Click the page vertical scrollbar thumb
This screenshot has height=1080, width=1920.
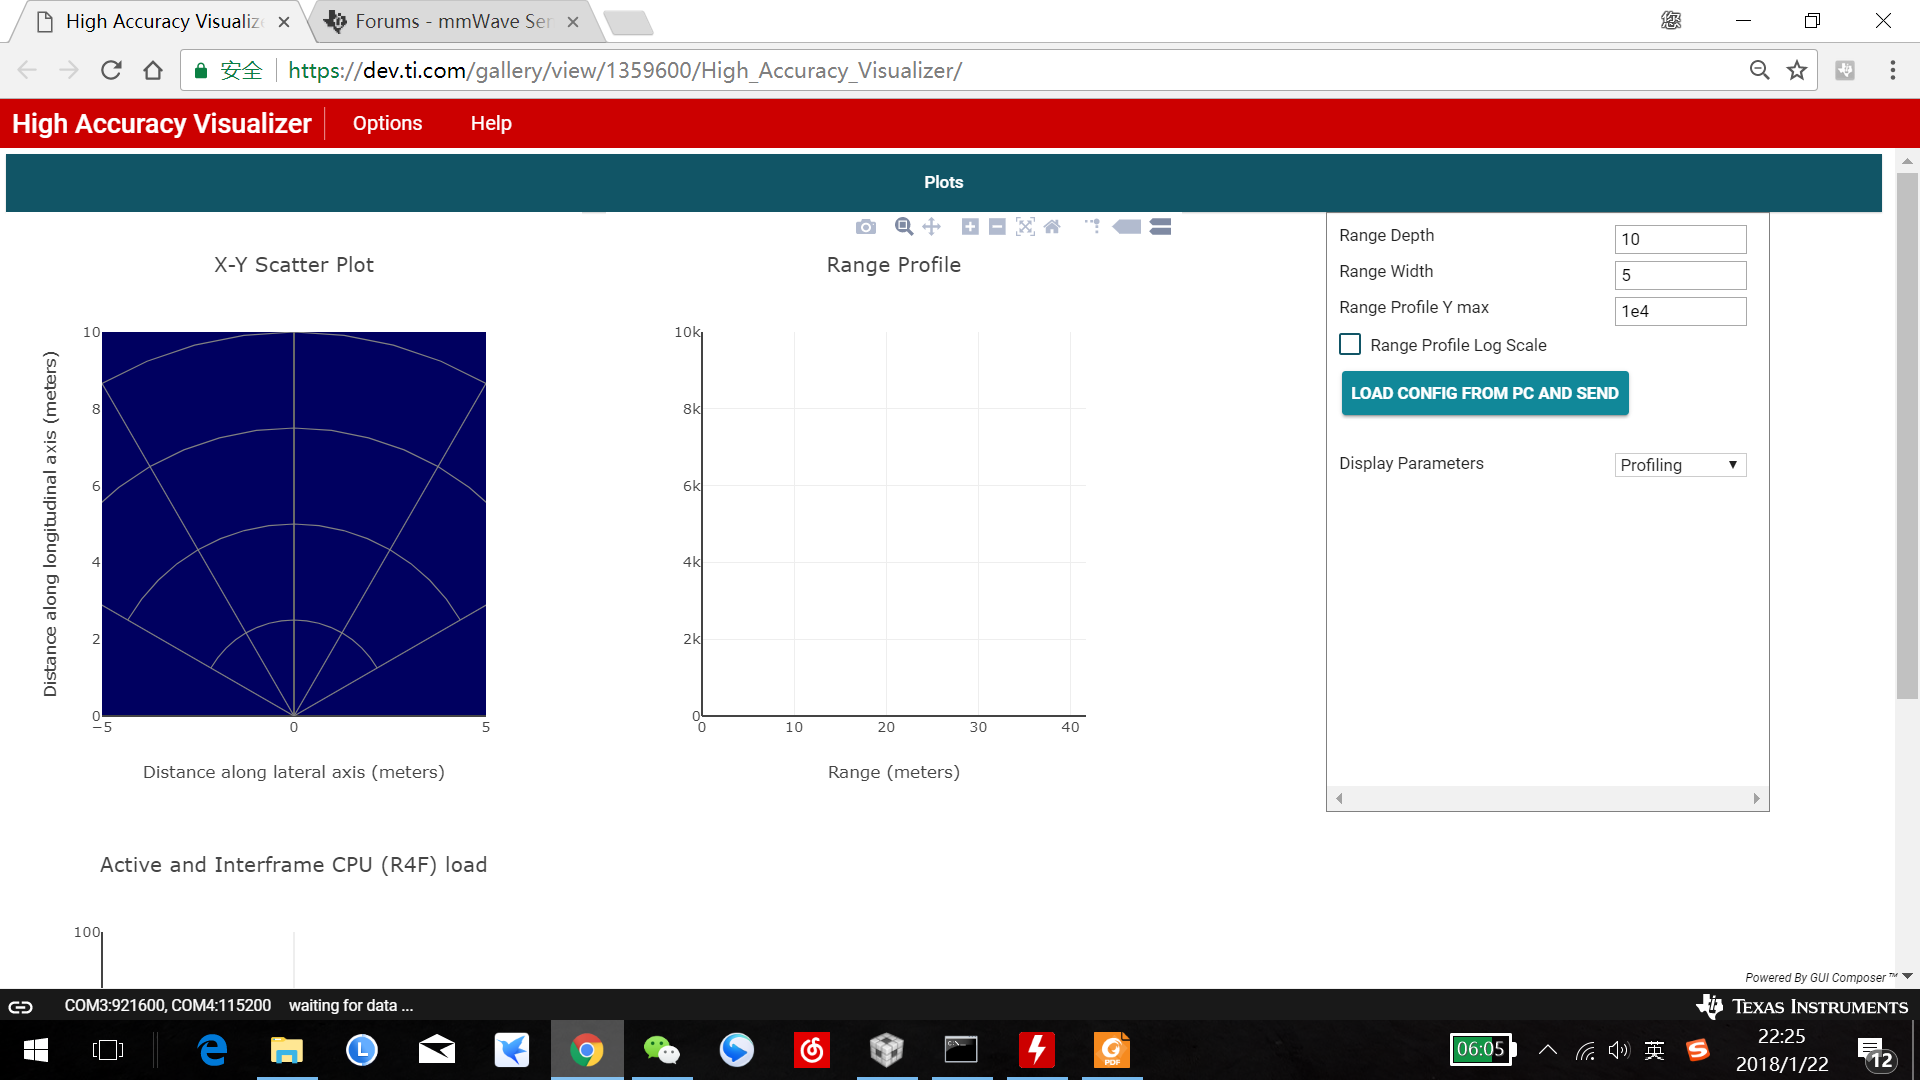1907,435
